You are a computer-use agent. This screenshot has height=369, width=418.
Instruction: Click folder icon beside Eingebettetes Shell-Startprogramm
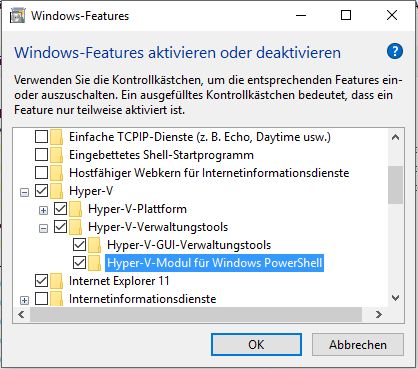(56, 155)
